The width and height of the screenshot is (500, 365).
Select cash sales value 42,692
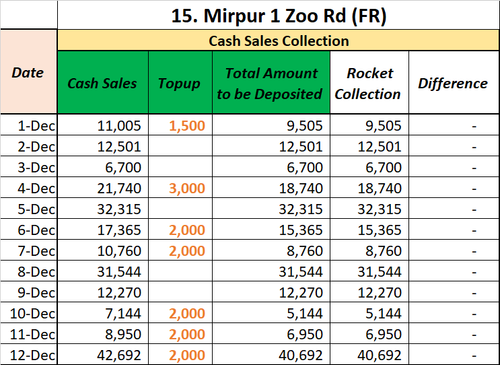click(x=103, y=354)
